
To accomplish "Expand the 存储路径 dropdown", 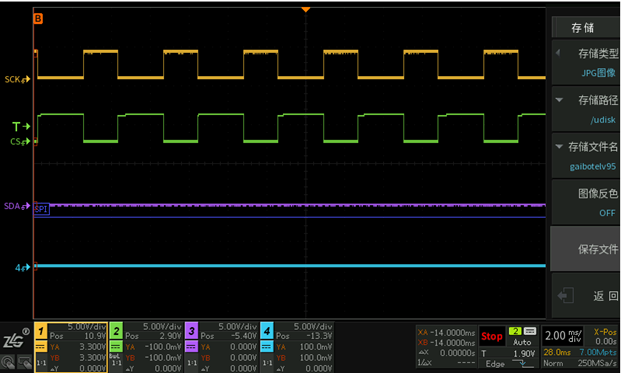I will click(x=586, y=109).
